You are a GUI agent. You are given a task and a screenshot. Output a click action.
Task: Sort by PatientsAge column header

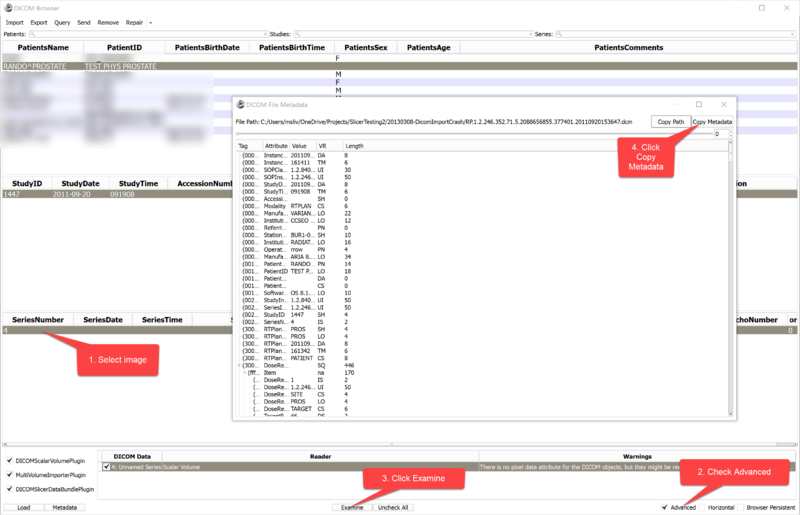(x=429, y=47)
